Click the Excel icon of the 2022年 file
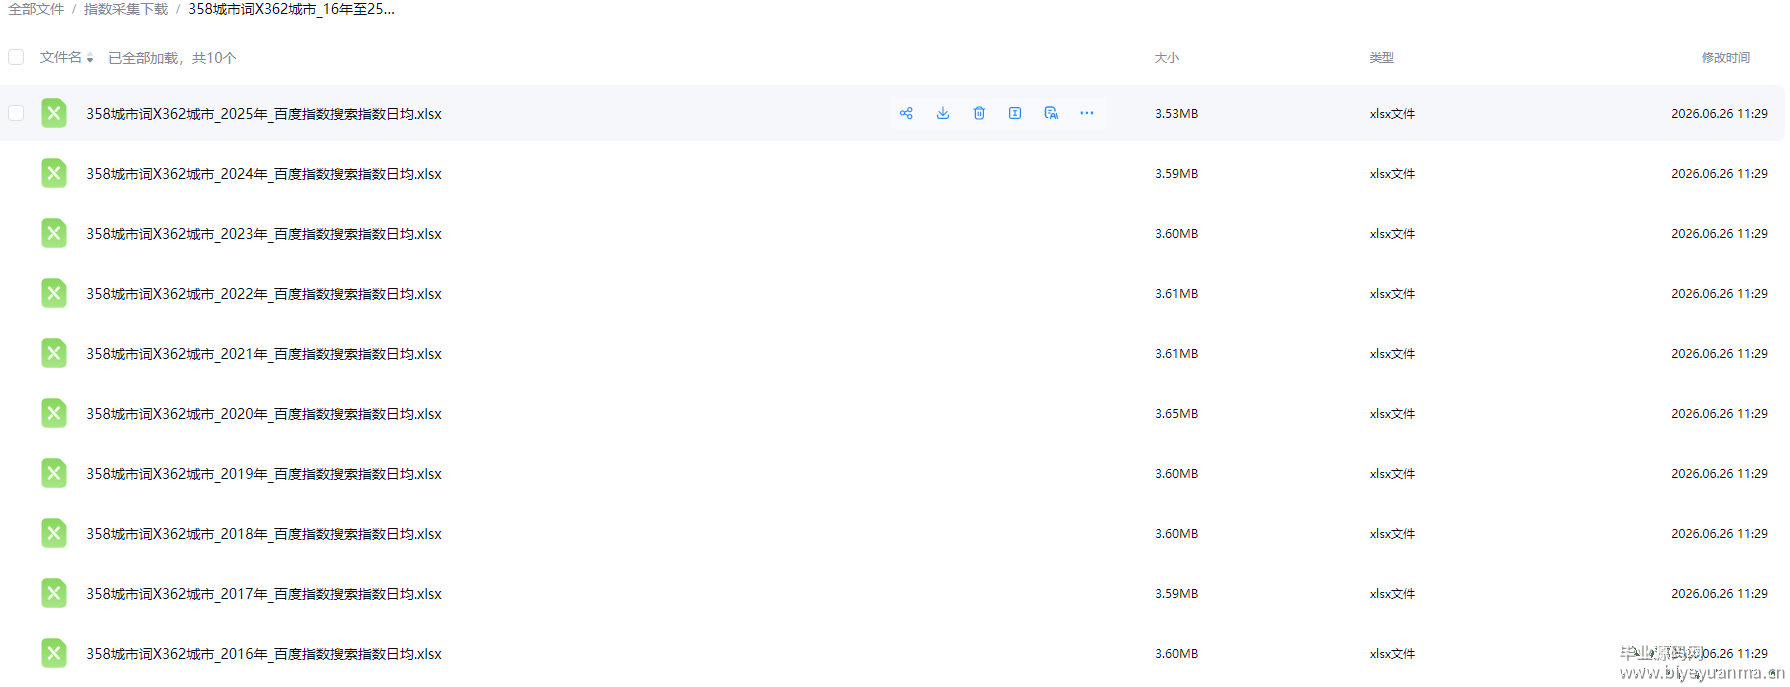Image resolution: width=1790 pixels, height=687 pixels. click(x=54, y=293)
